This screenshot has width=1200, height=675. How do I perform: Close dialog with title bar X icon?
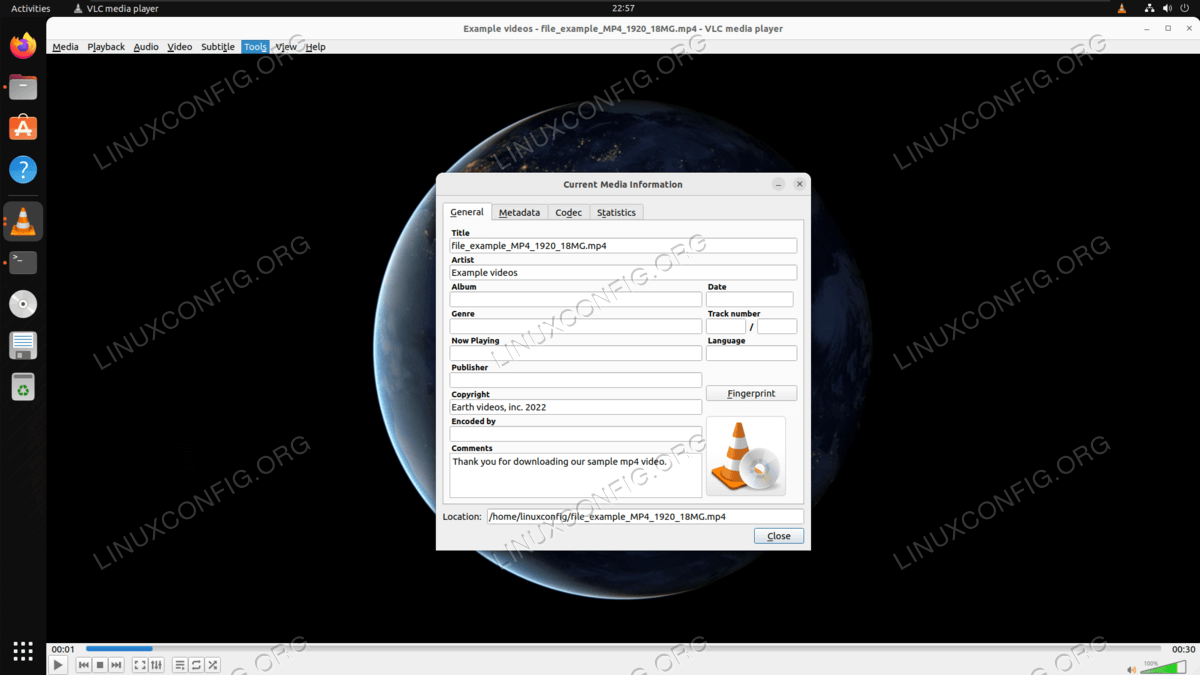[x=799, y=184]
